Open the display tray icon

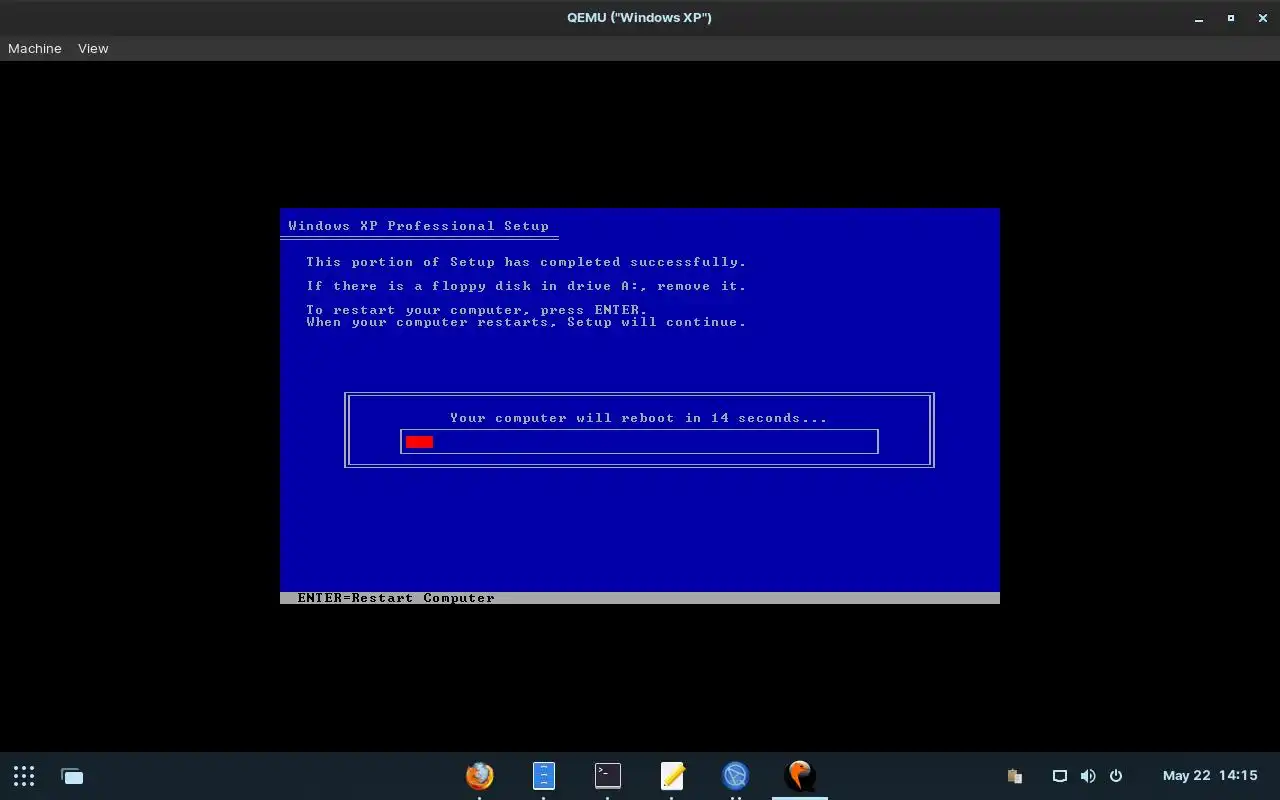[x=1060, y=776]
